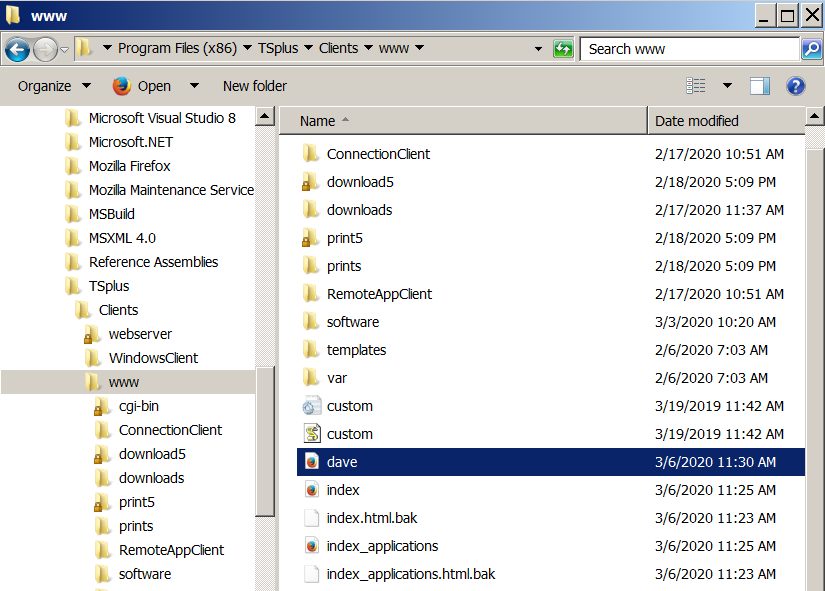Toggle the preview pane icon
The height and width of the screenshot is (591, 825).
coord(760,86)
